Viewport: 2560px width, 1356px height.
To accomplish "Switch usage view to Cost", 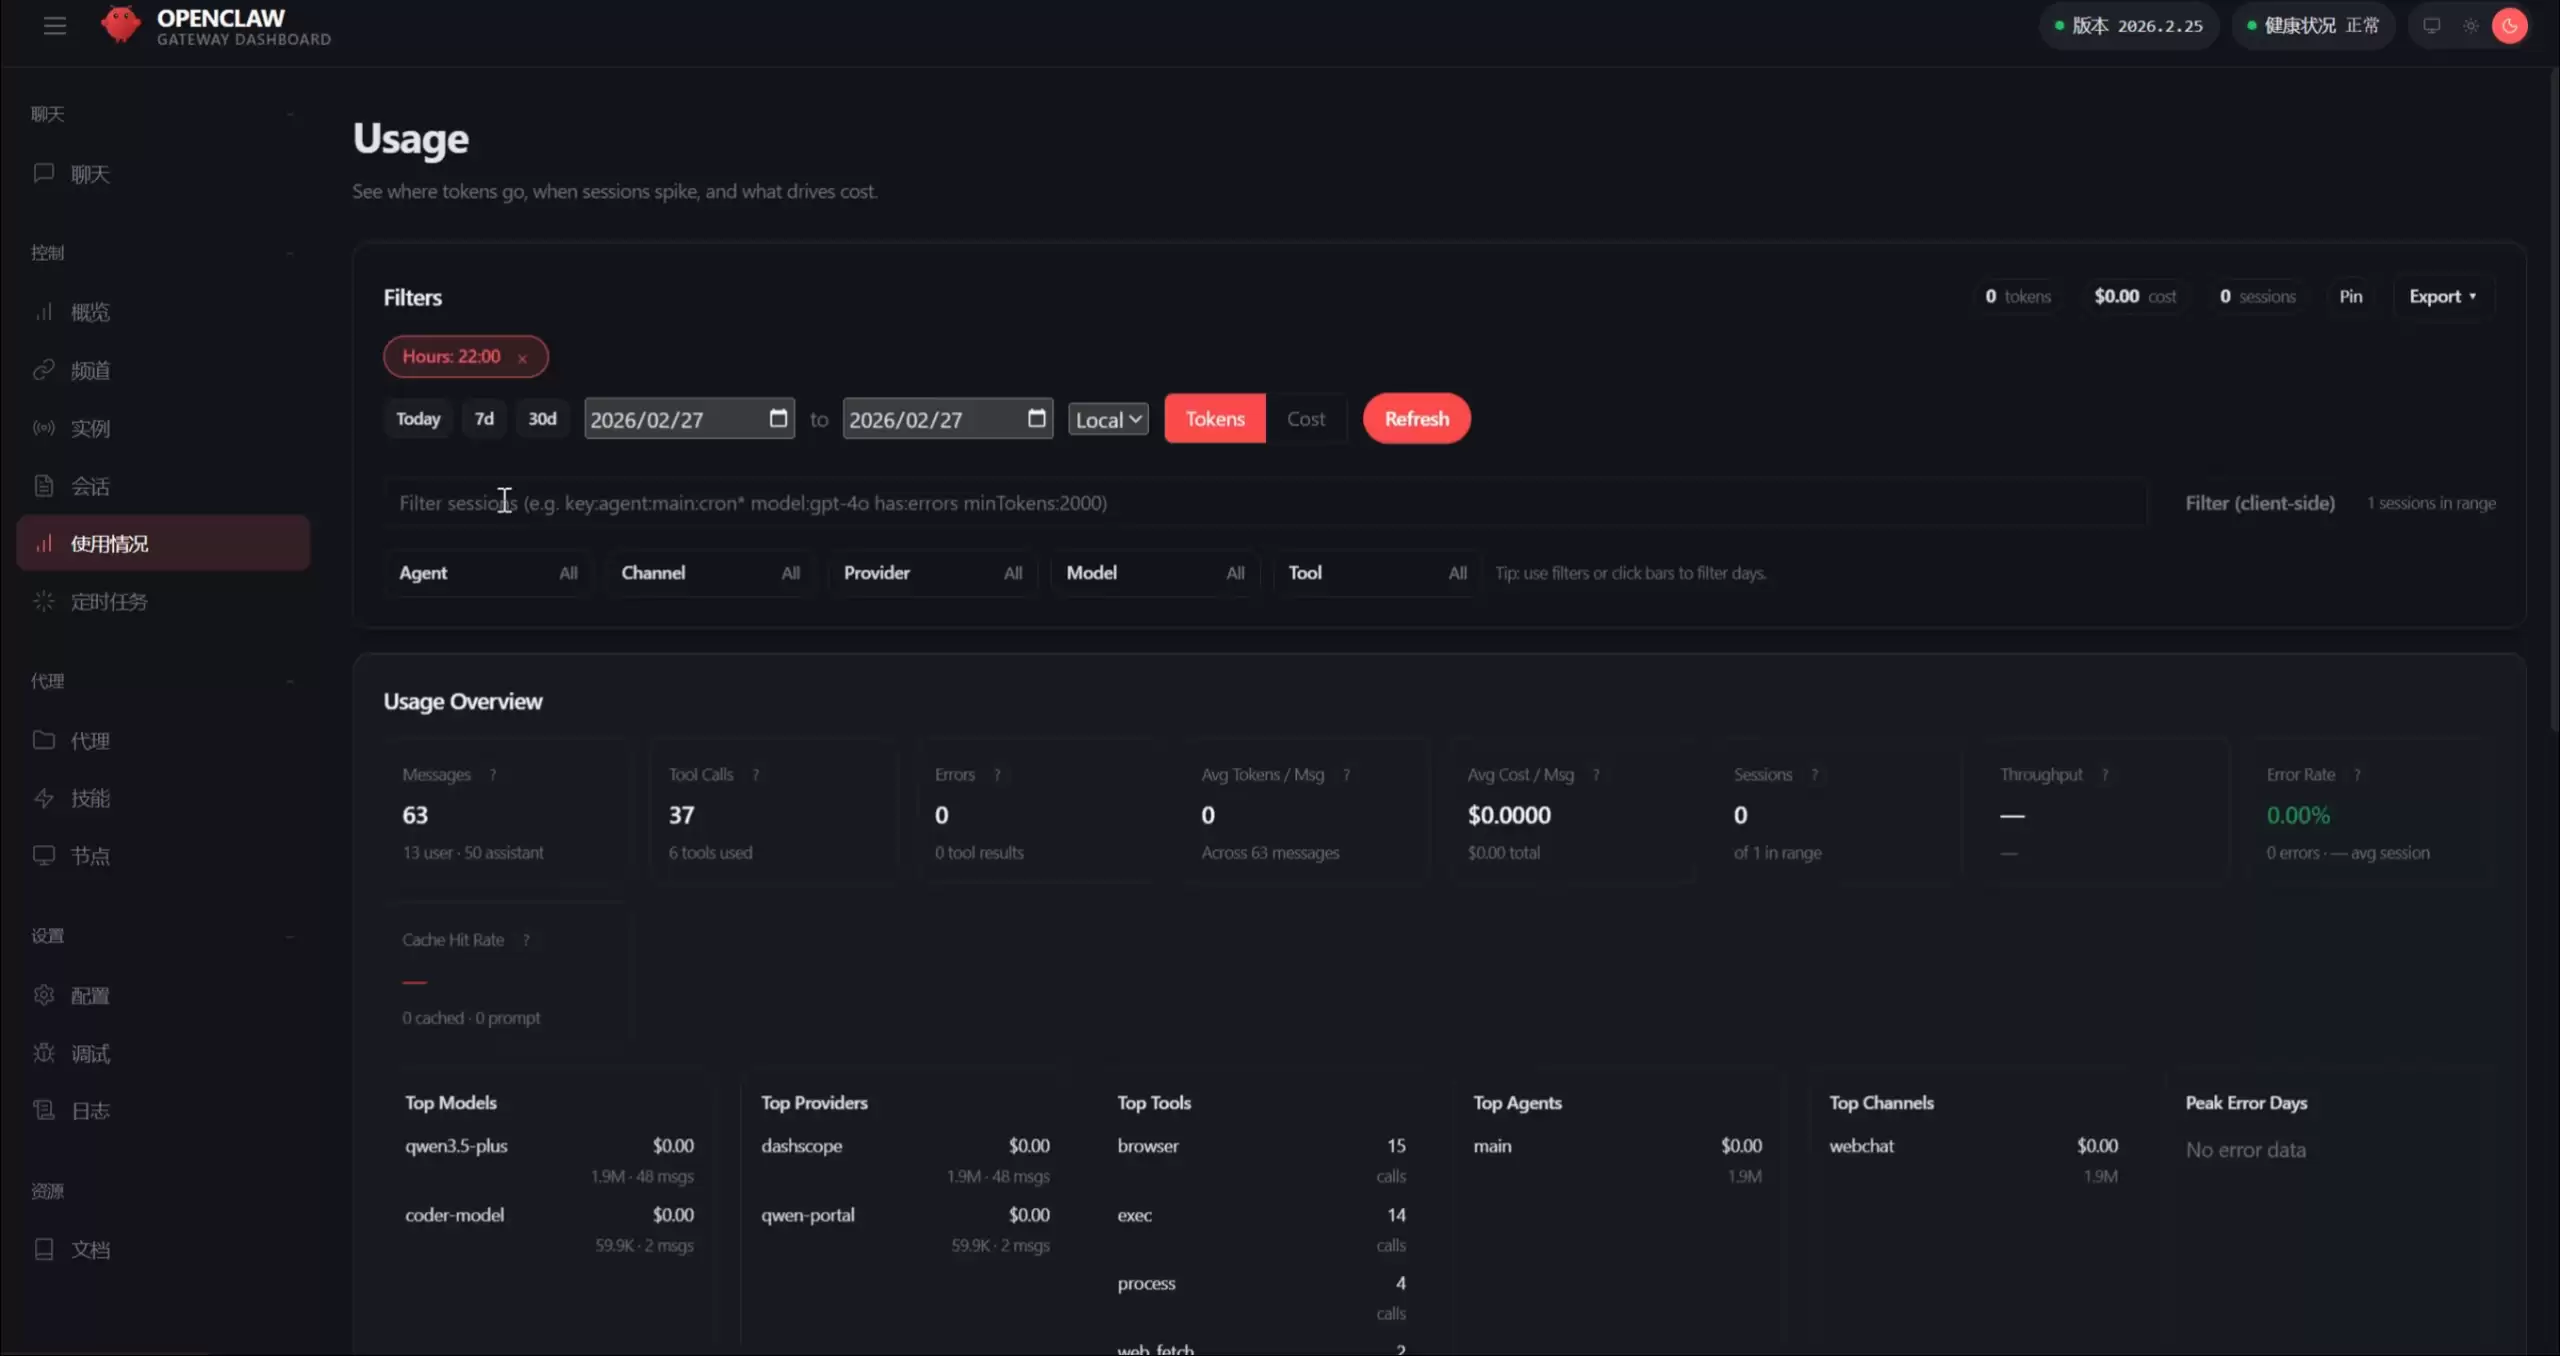I will pos(1305,419).
